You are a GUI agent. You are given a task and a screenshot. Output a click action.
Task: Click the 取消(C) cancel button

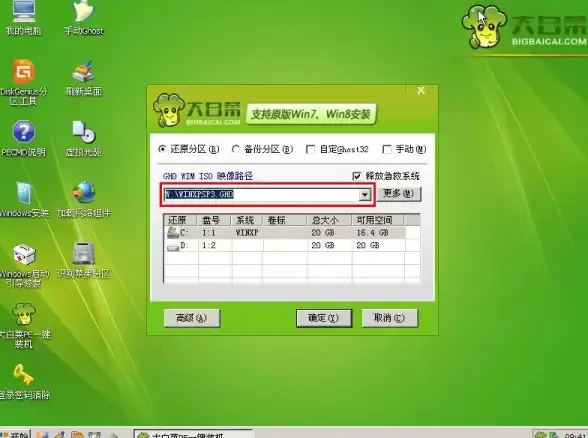pos(390,318)
